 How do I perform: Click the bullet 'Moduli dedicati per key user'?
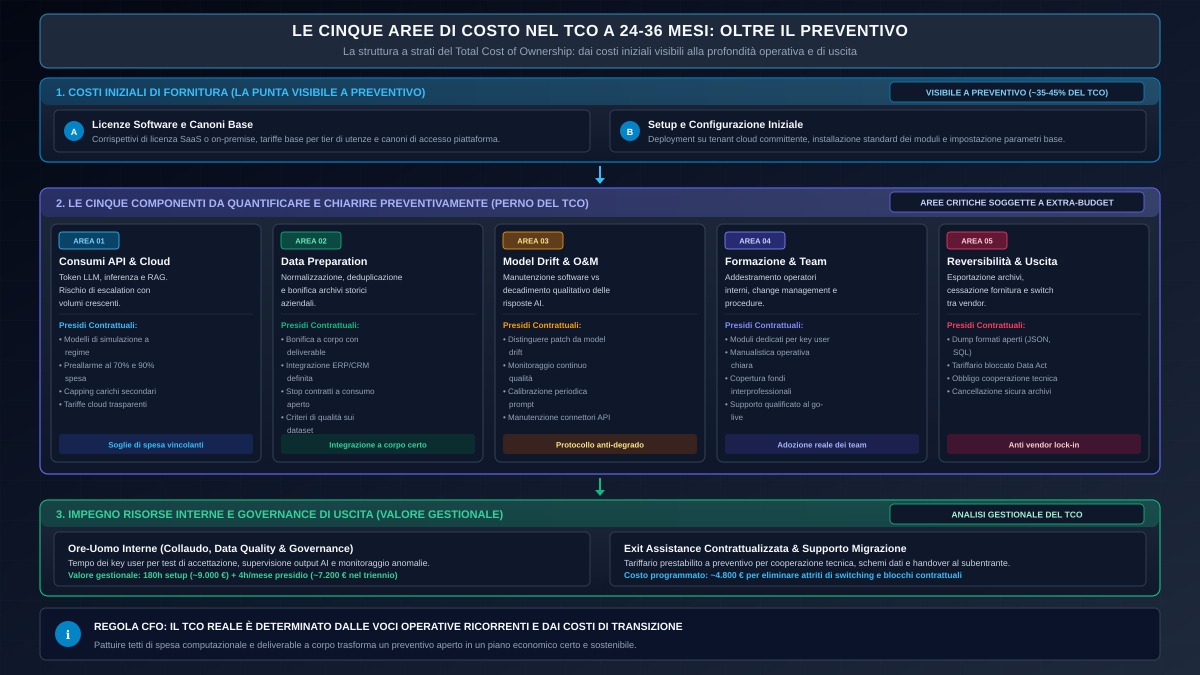(x=777, y=339)
